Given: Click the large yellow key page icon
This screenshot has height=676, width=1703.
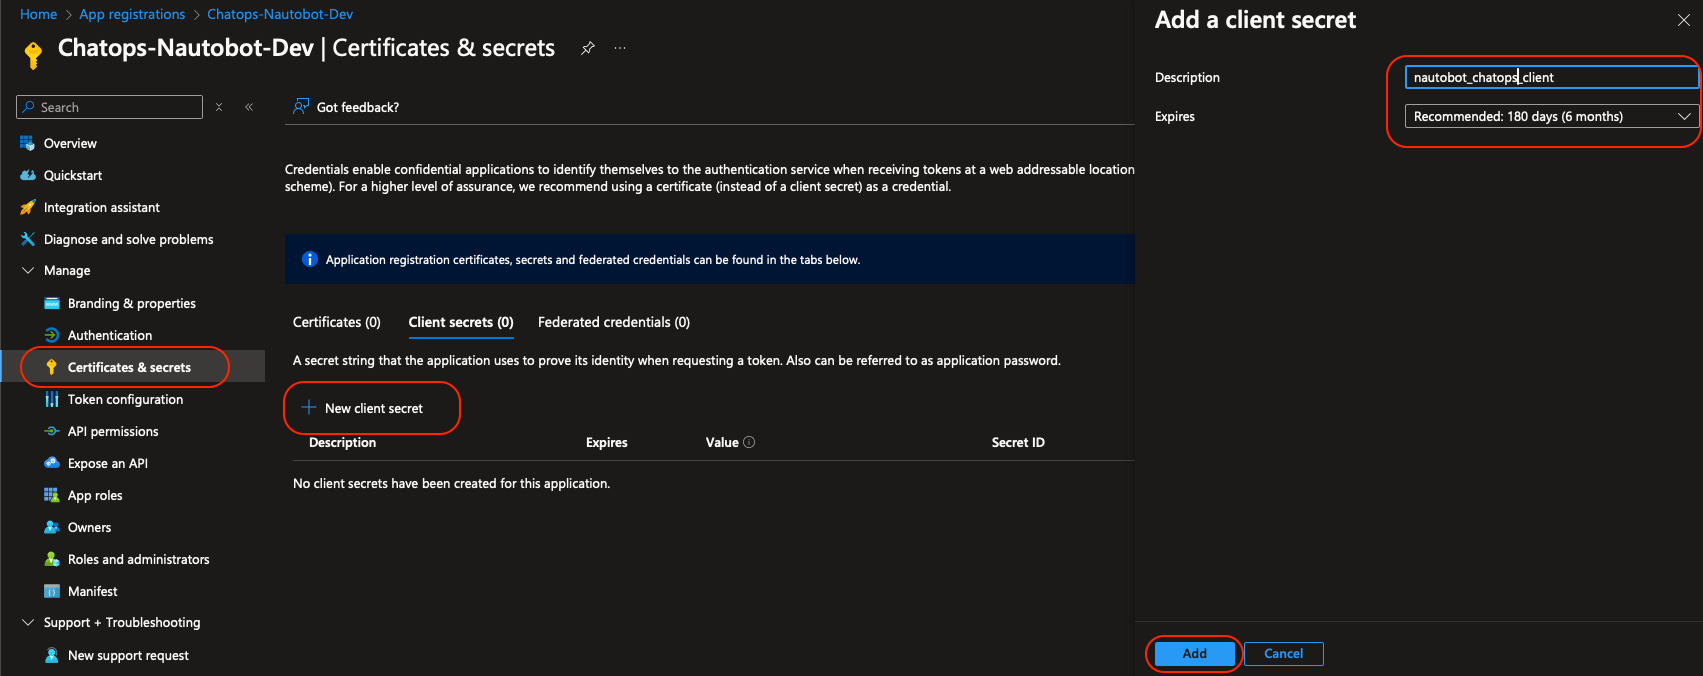Looking at the screenshot, I should 33,55.
